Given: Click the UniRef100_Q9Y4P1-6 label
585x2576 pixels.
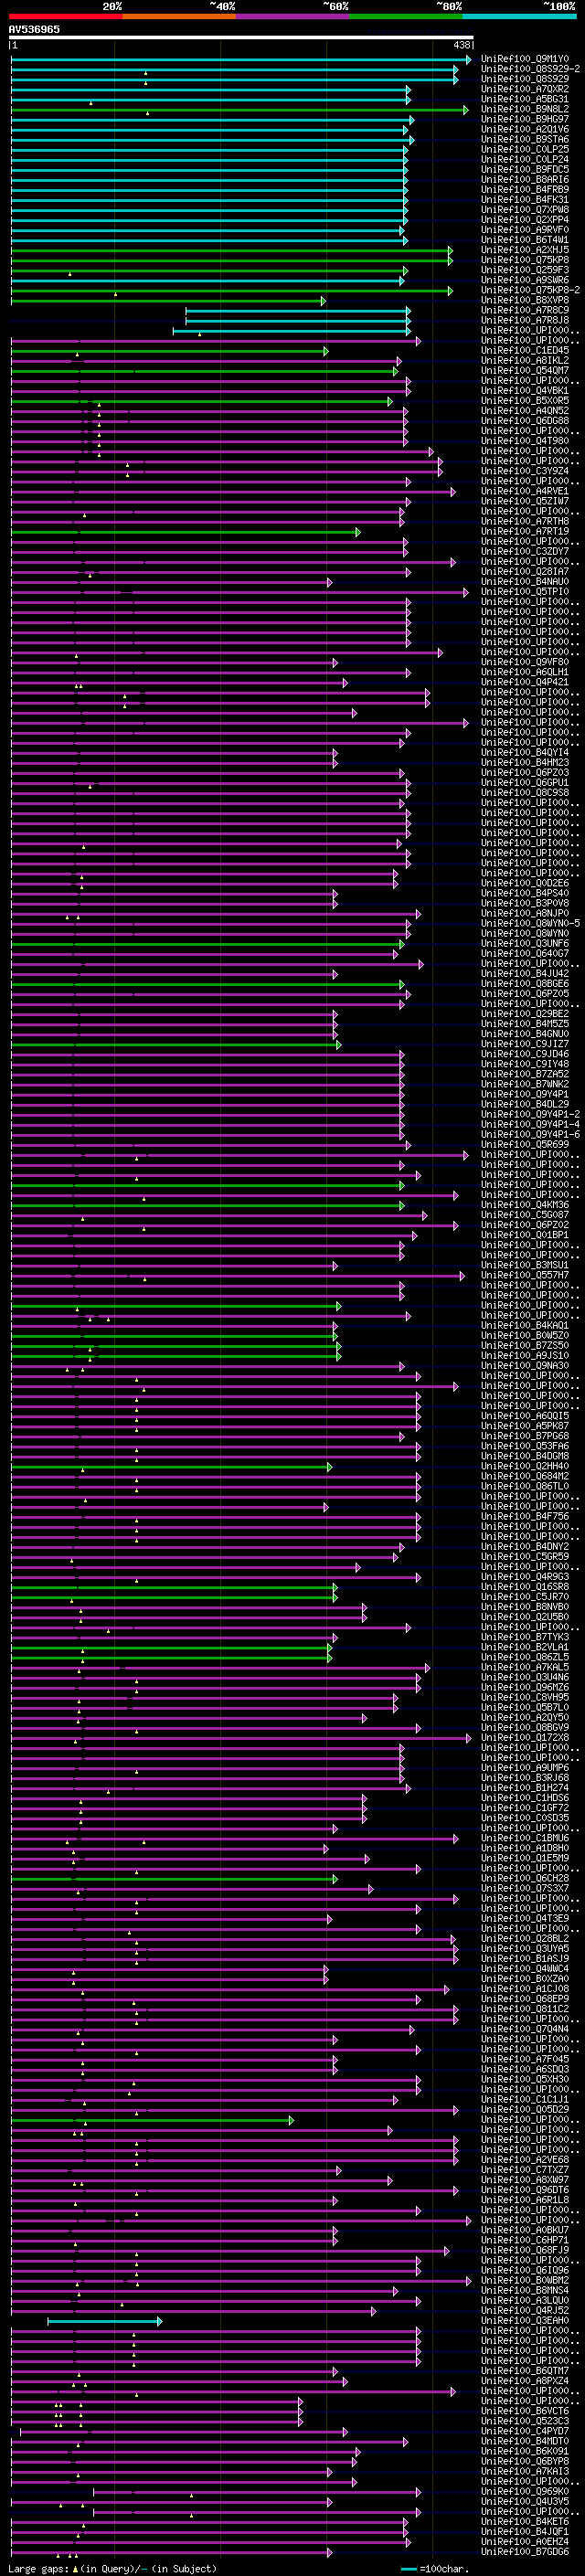Looking at the screenshot, I should click(x=530, y=1134).
